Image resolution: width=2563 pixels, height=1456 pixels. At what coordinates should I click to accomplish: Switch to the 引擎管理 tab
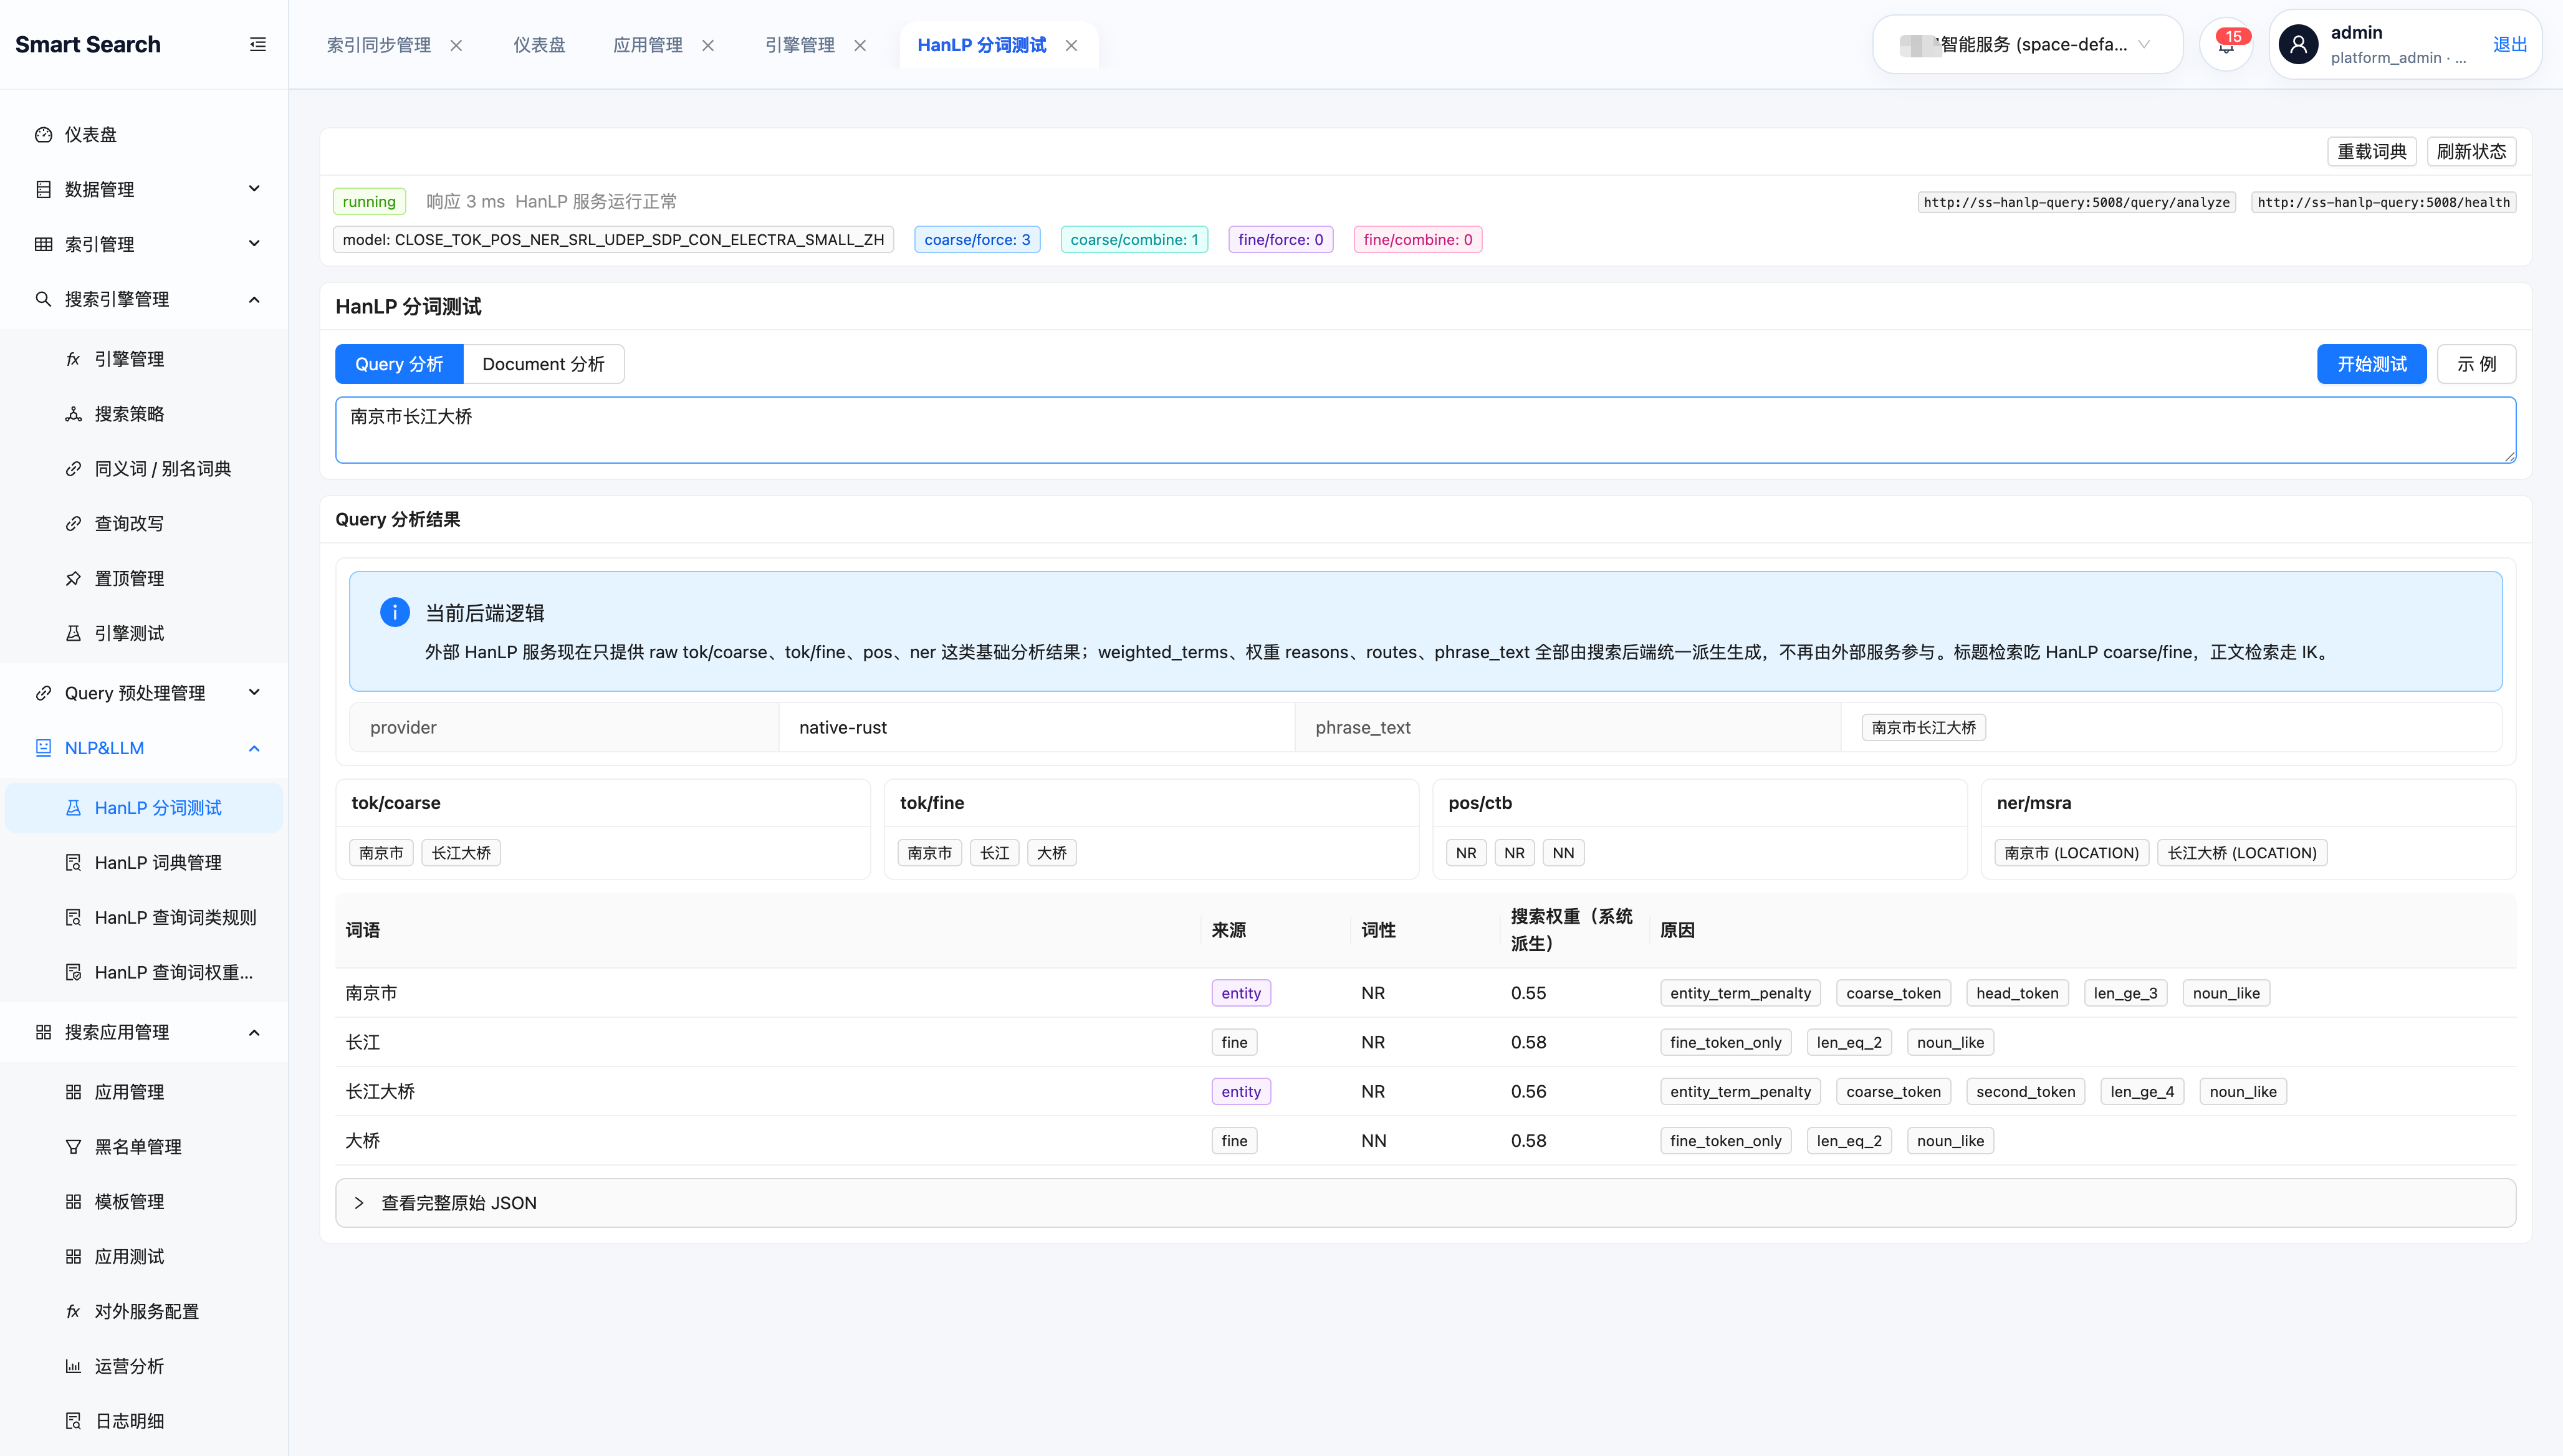800,45
